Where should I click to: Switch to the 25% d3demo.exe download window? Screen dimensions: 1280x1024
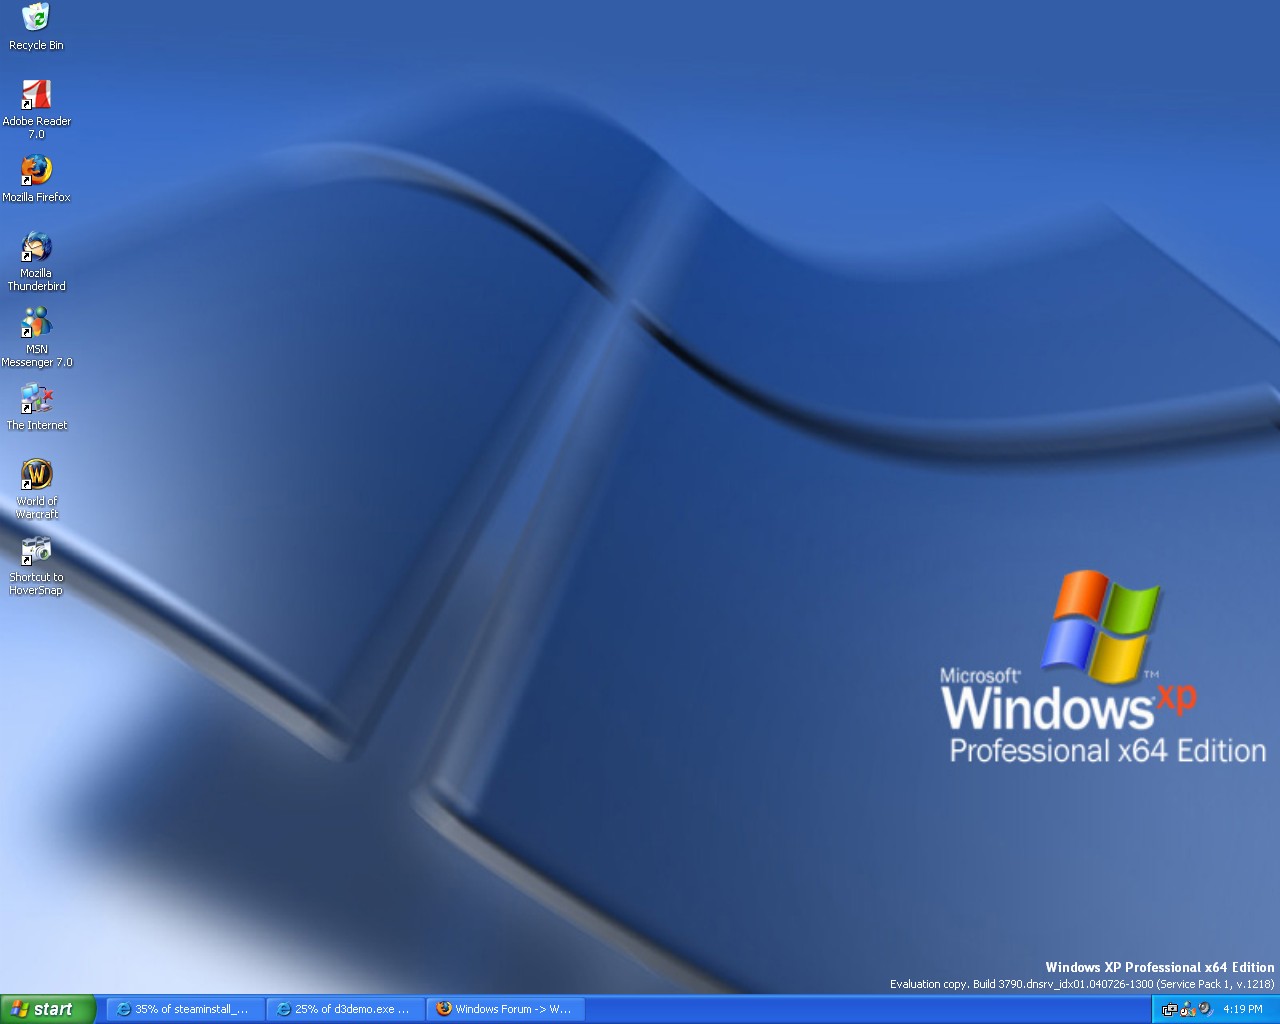coord(346,1010)
